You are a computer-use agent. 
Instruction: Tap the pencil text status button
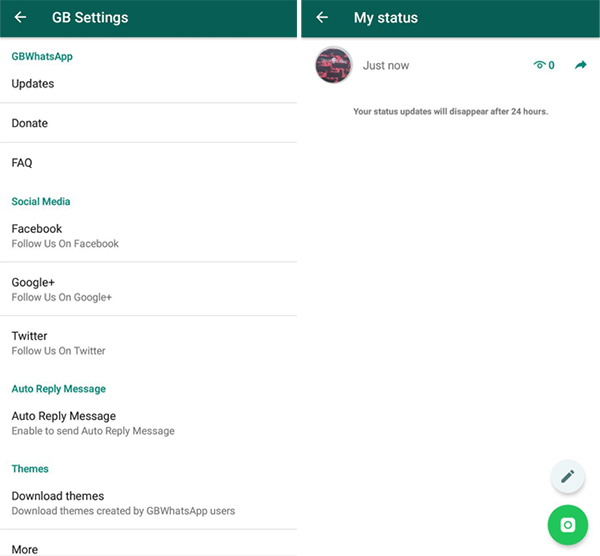click(x=567, y=476)
